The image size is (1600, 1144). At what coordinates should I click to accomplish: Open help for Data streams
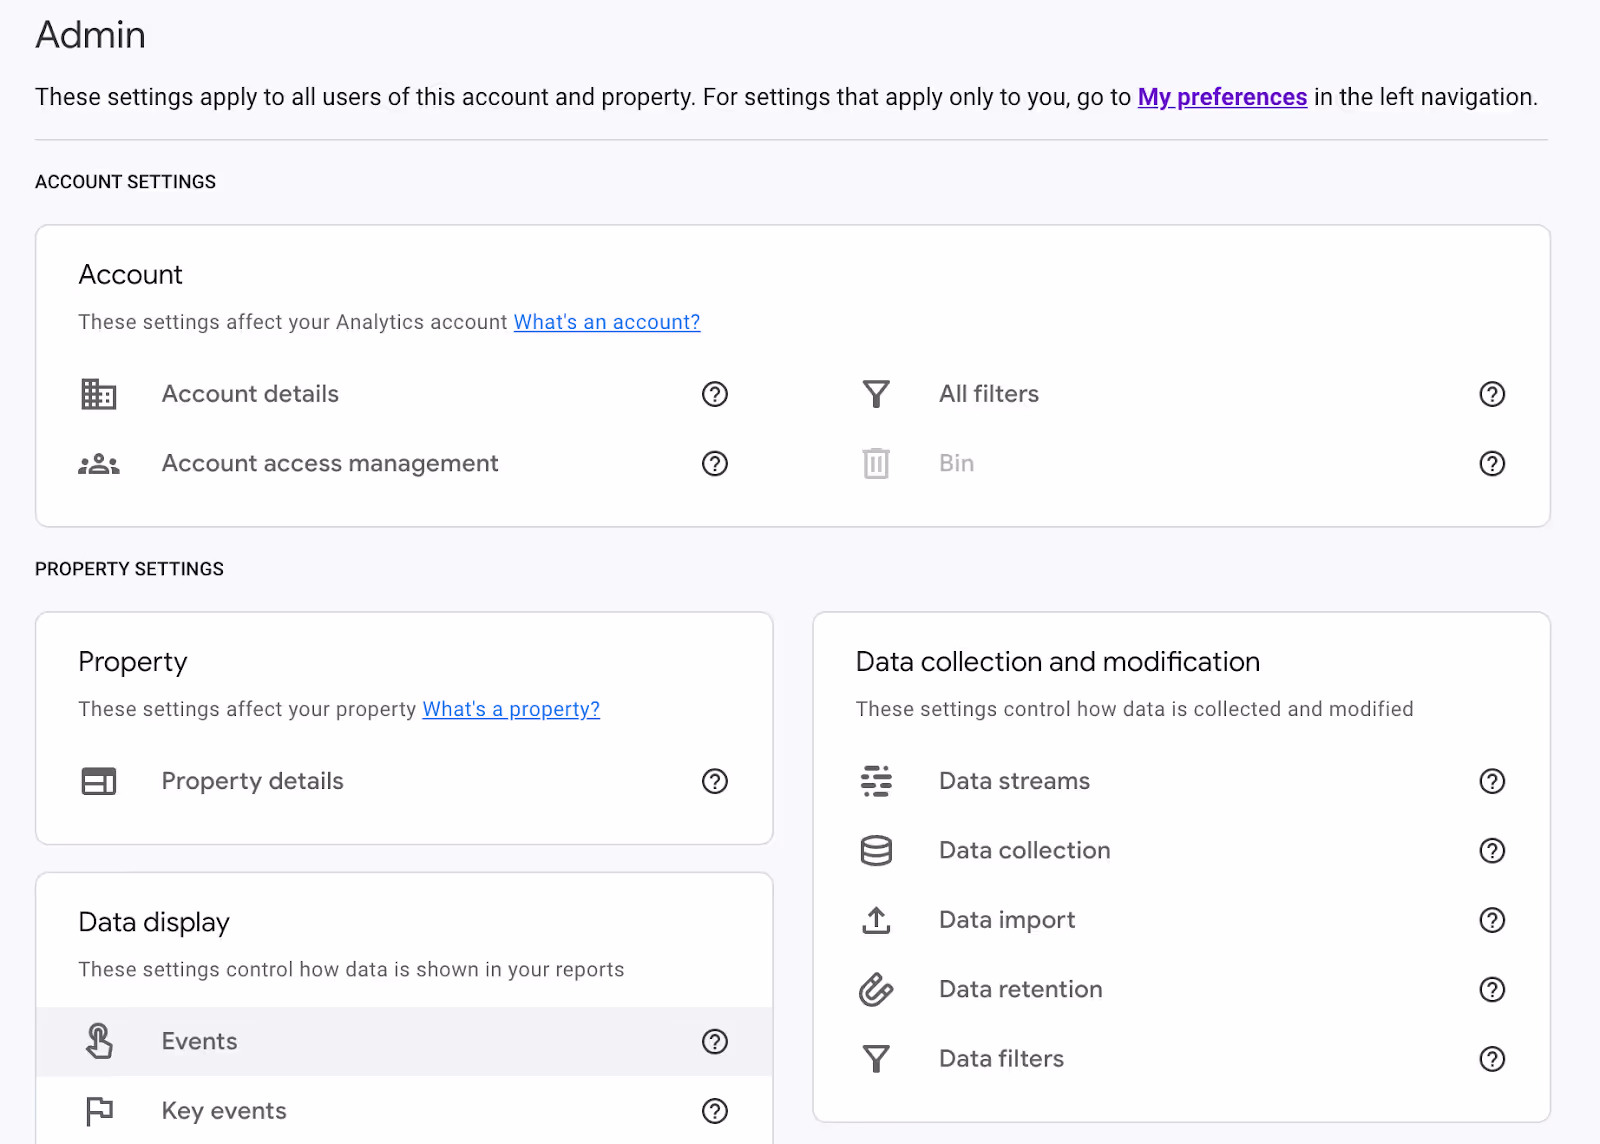tap(1492, 781)
